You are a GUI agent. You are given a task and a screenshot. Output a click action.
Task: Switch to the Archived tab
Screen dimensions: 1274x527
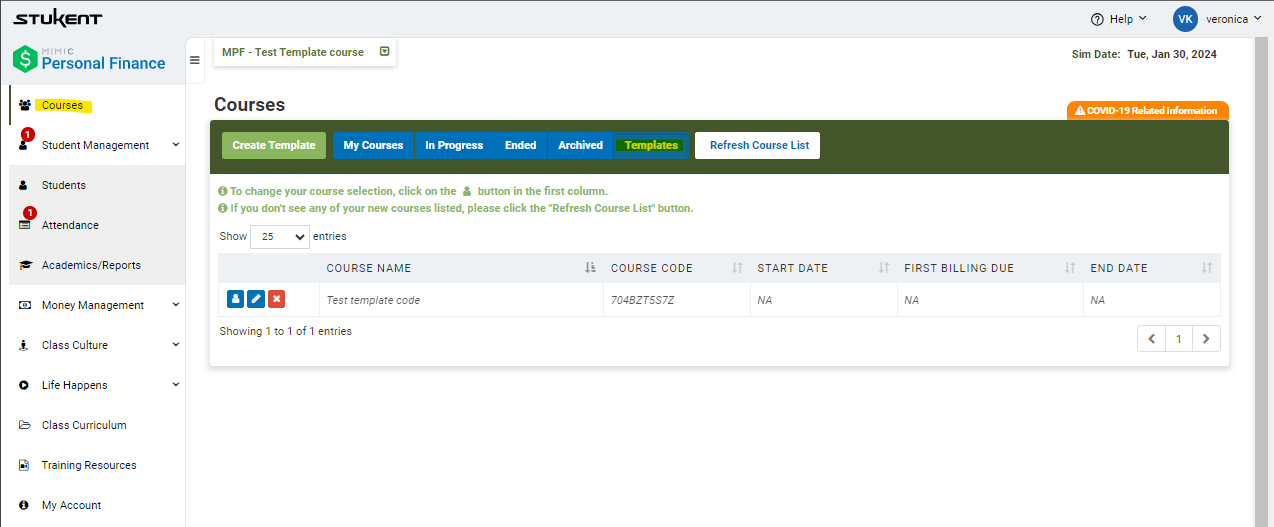[580, 145]
